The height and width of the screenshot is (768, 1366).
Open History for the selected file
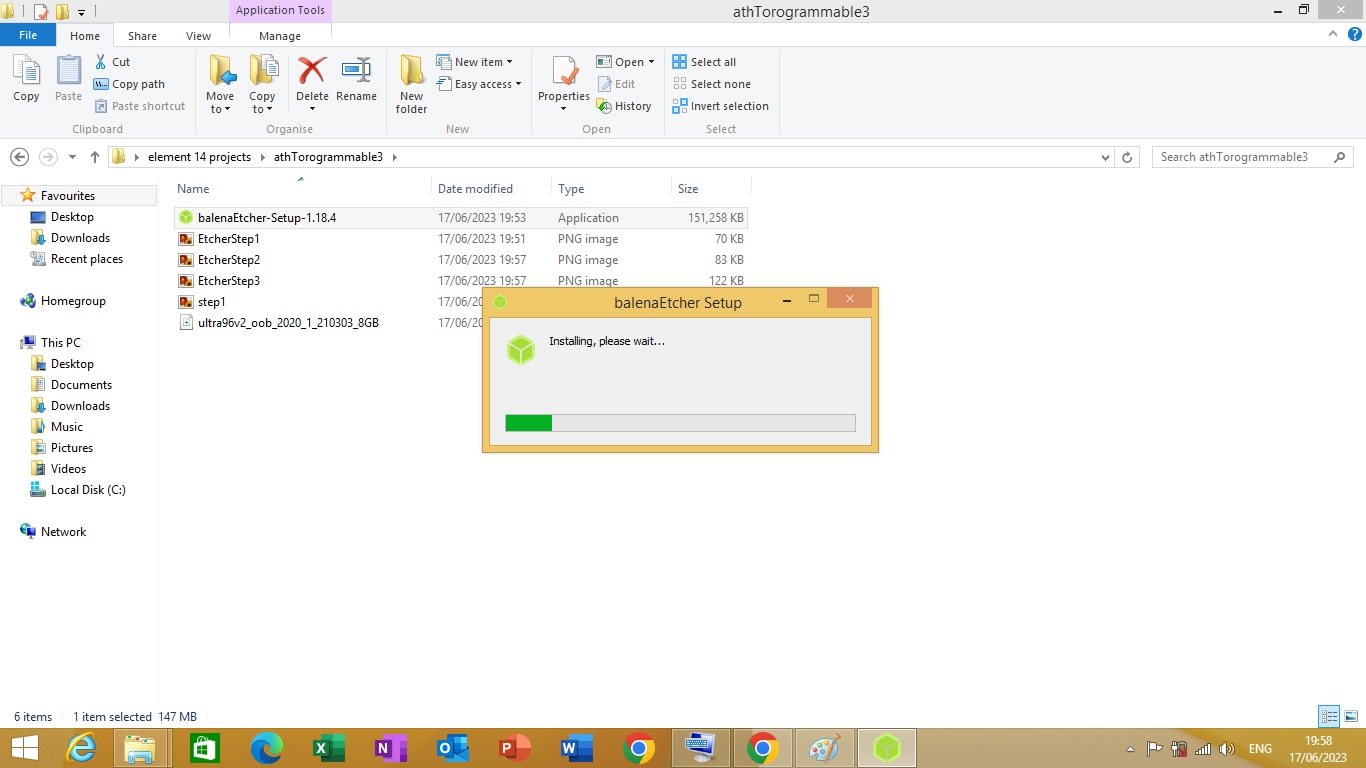624,106
